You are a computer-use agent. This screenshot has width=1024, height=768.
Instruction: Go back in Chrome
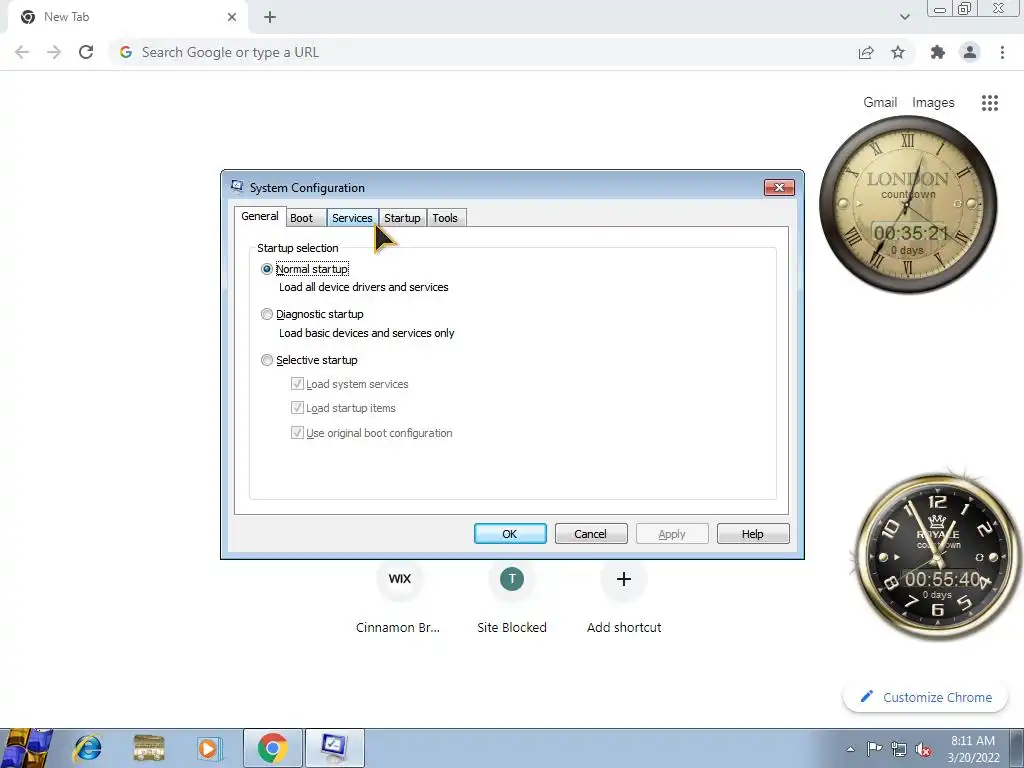point(22,52)
